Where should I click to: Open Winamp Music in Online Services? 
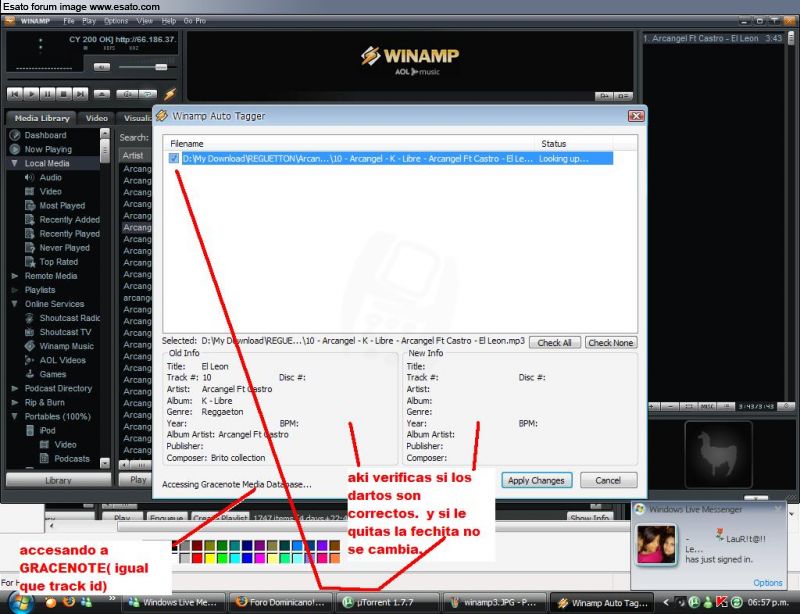[66, 346]
